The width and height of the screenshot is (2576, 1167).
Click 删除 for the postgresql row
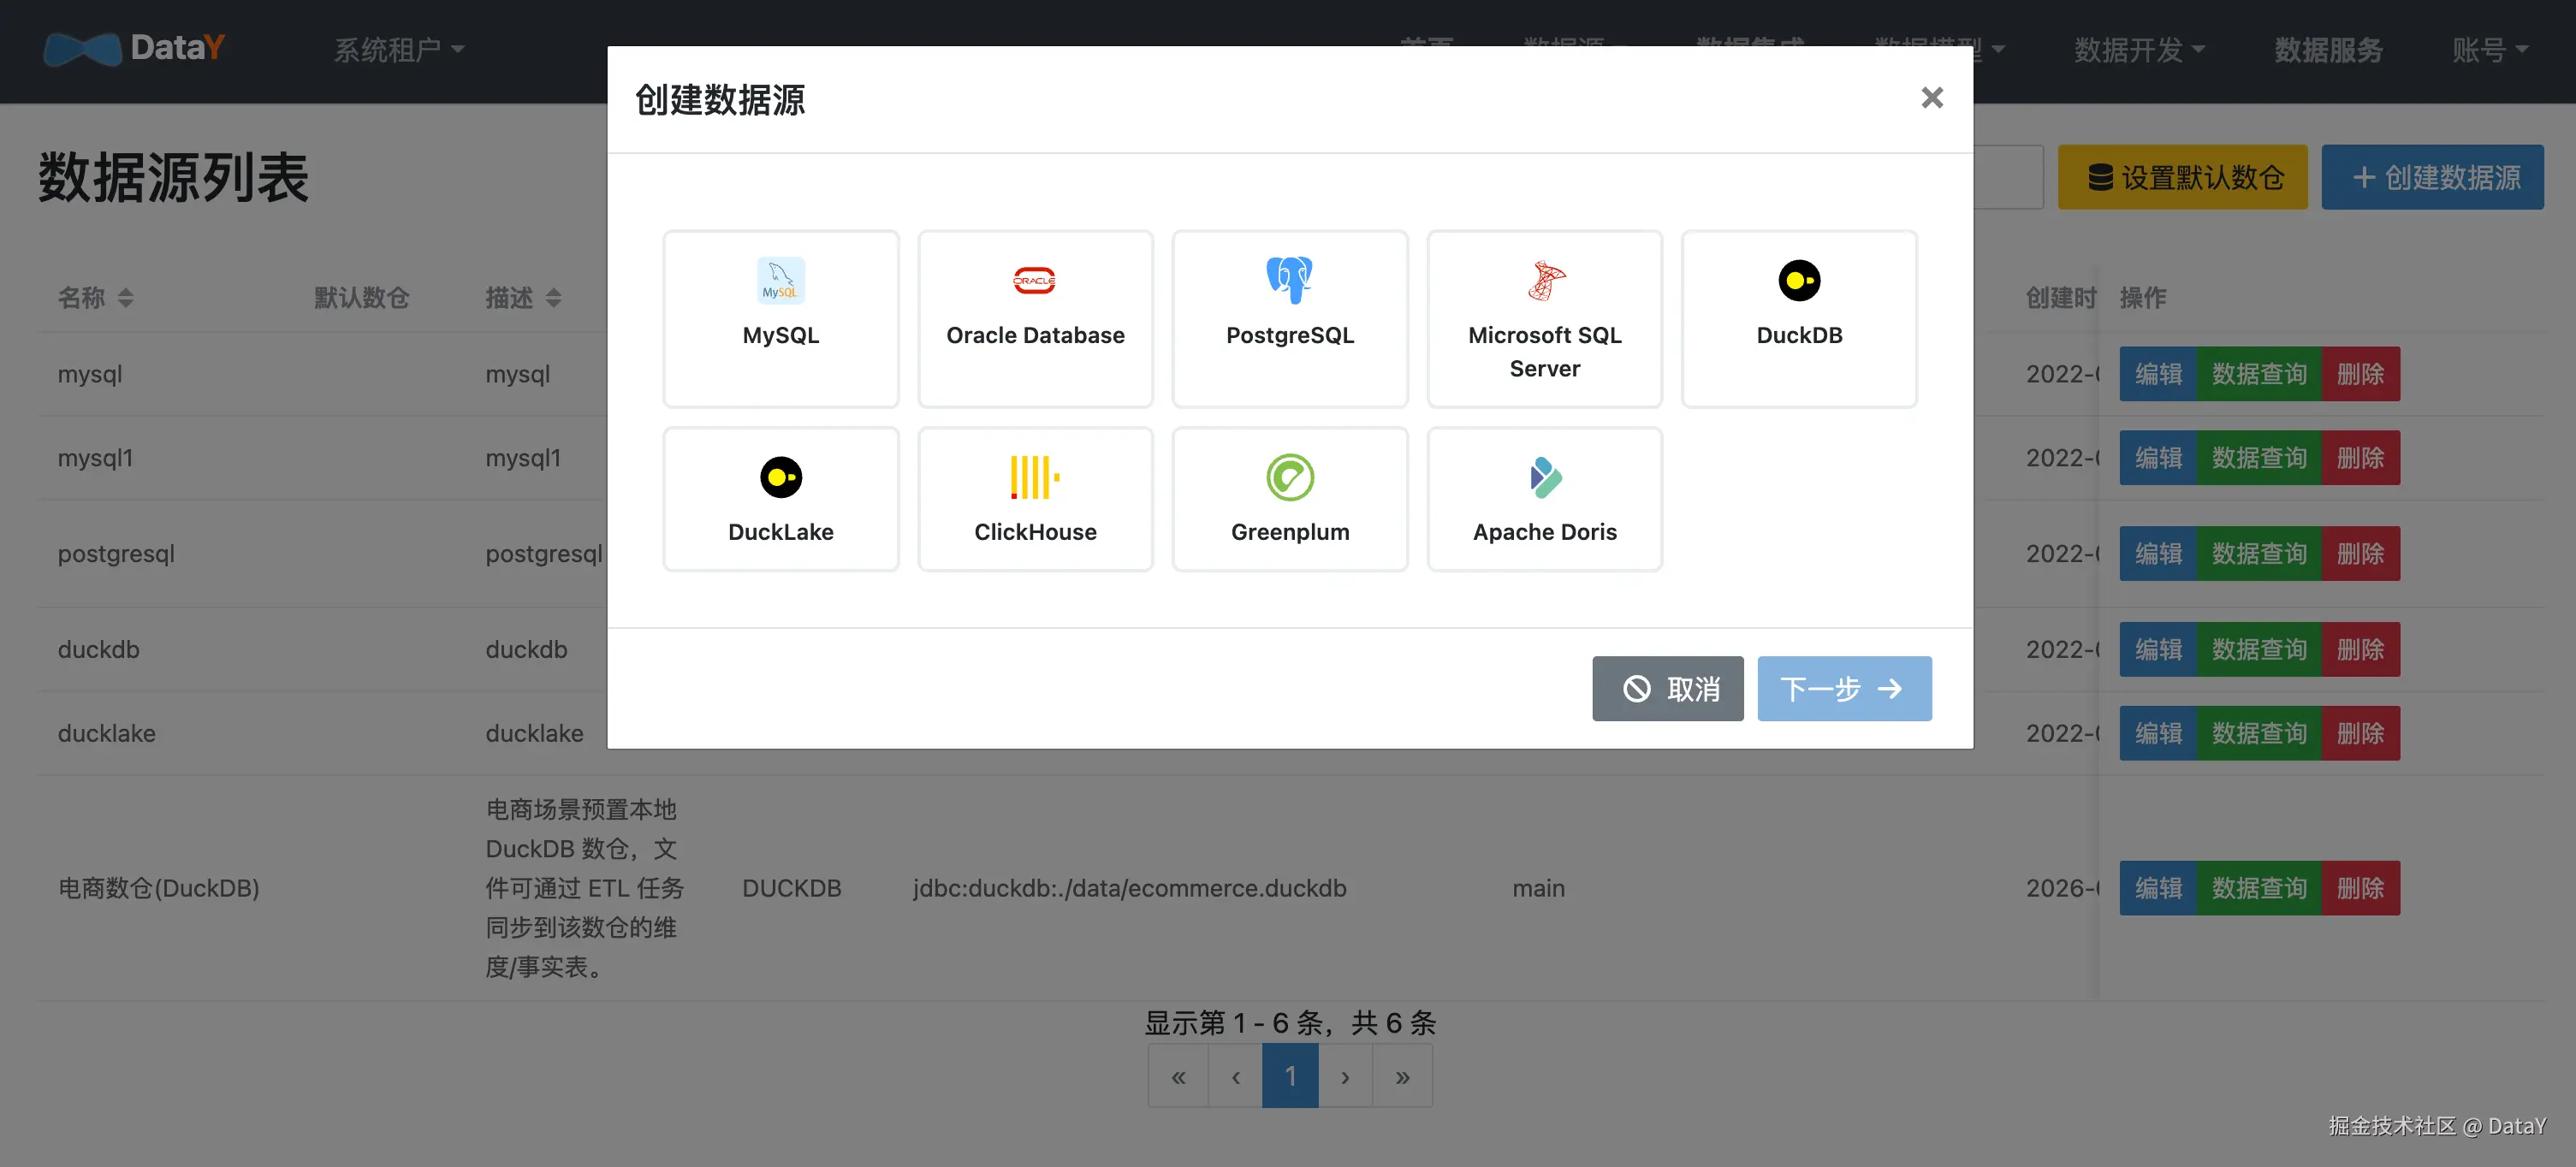click(2360, 554)
